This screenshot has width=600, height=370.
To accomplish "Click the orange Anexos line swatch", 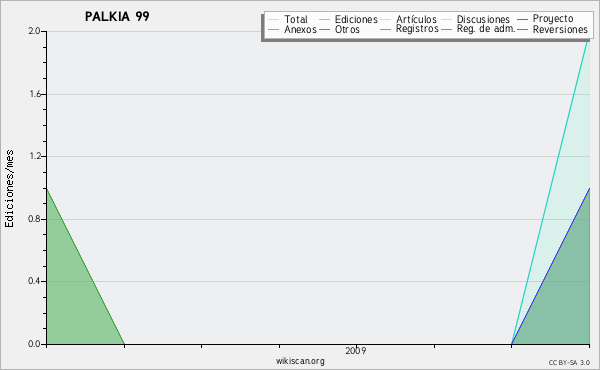I will (274, 29).
